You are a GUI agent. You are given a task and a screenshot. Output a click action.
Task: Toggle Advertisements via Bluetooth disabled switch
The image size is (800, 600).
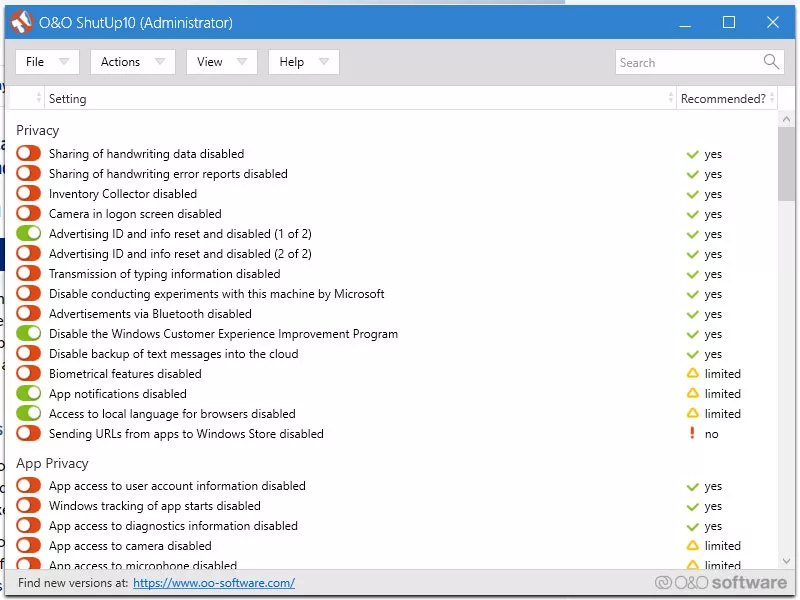click(x=28, y=313)
